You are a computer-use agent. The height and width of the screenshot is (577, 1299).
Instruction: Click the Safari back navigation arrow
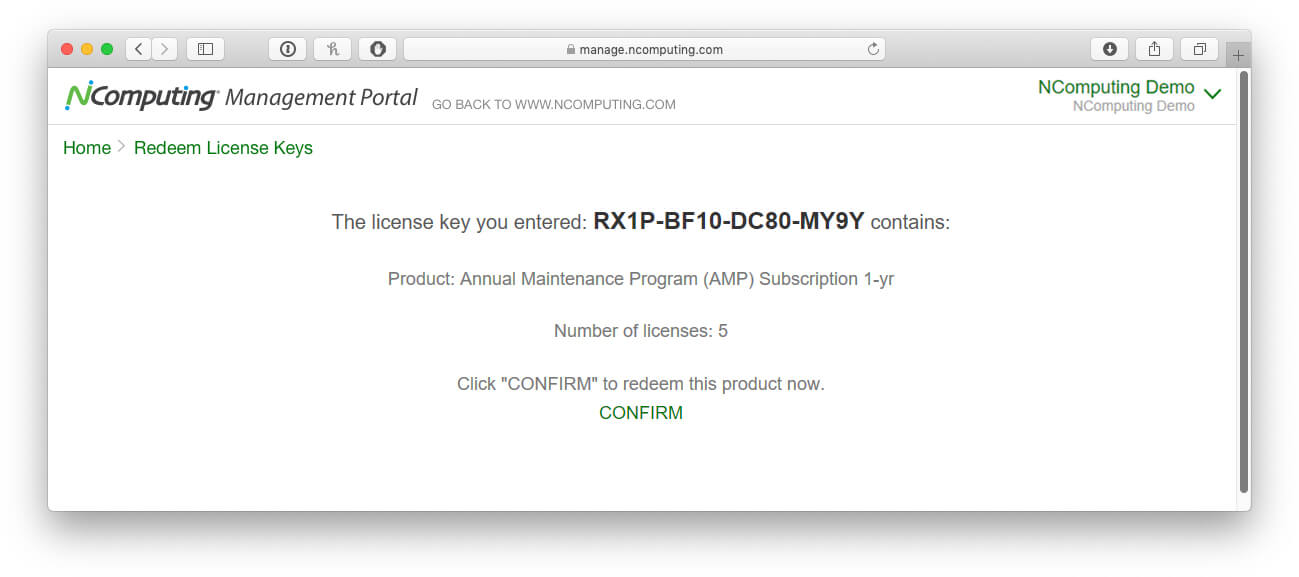pos(138,49)
